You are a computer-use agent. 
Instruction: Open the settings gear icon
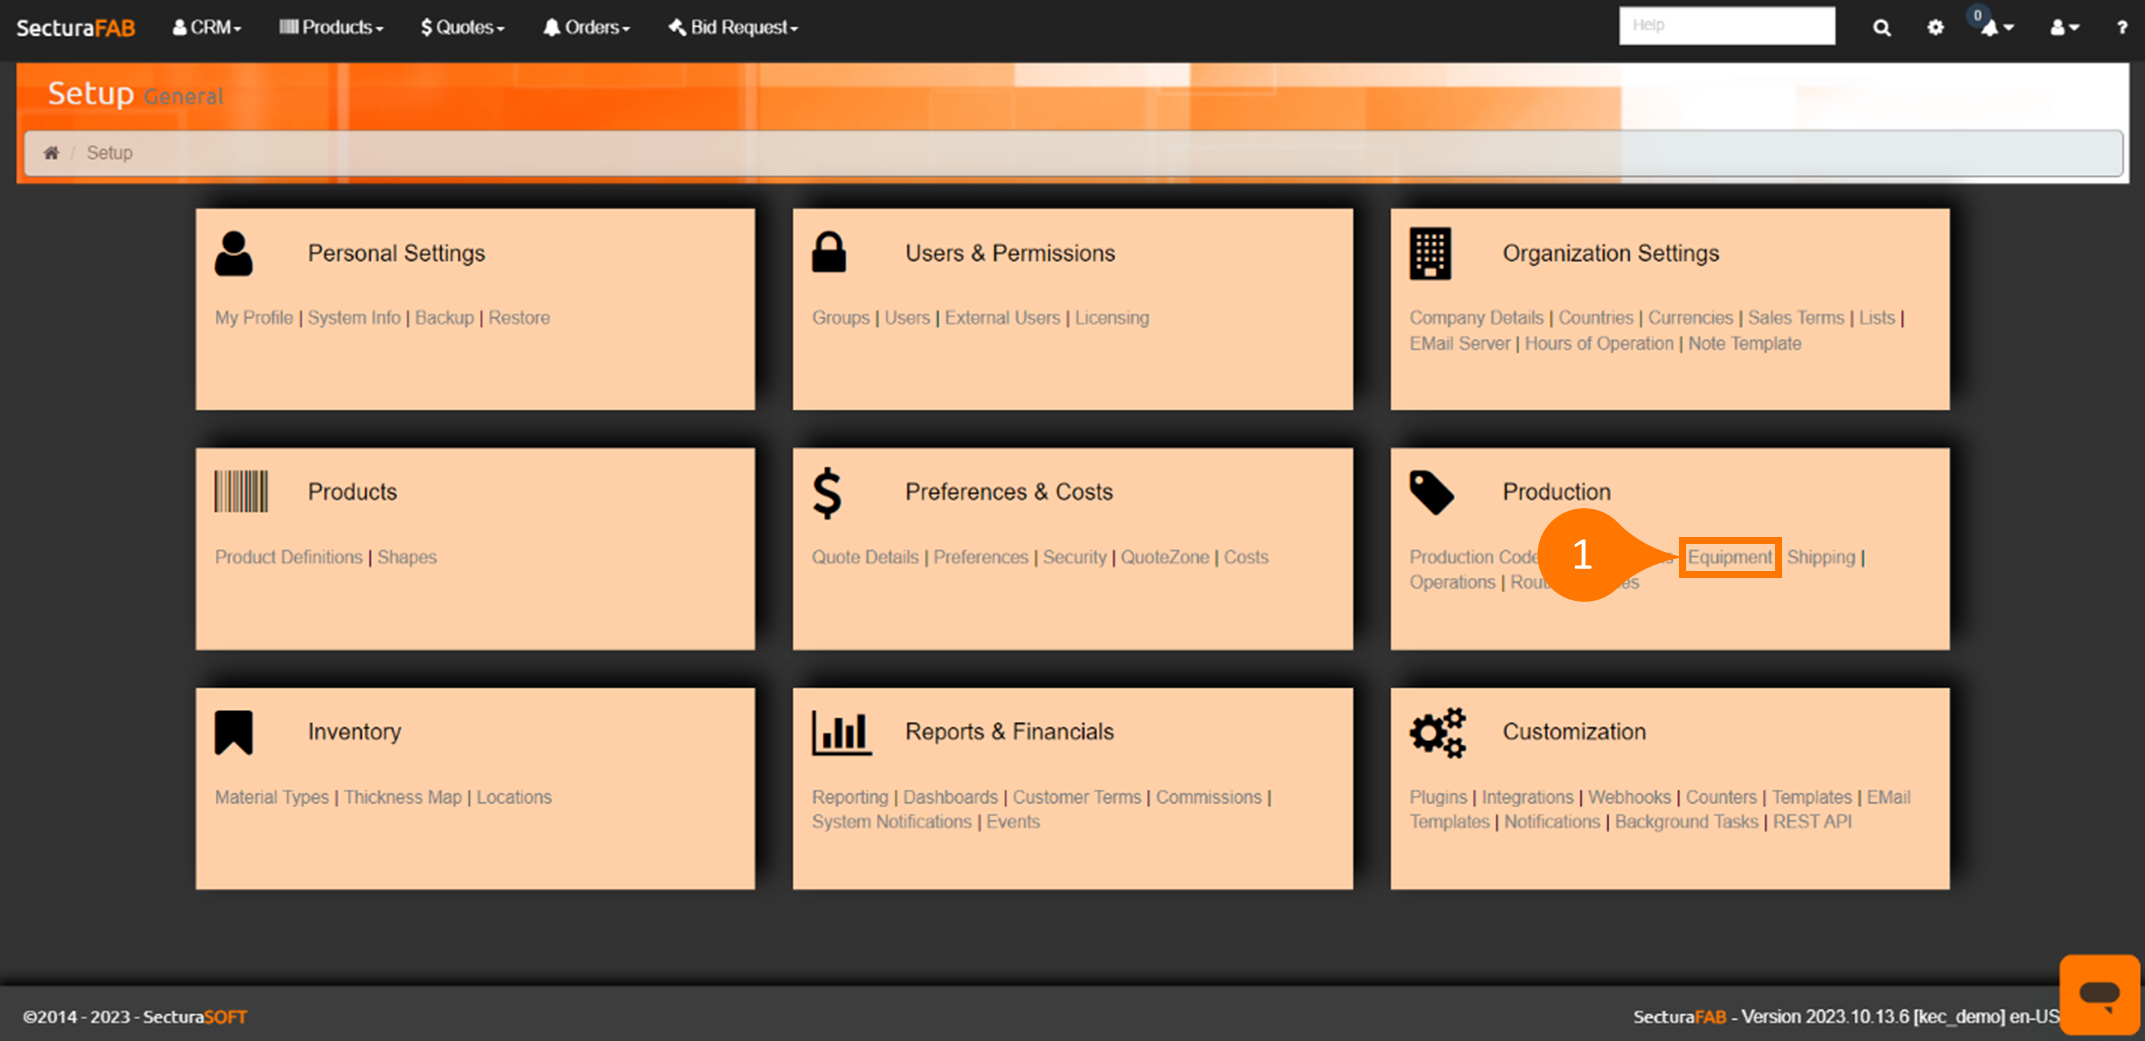(x=1935, y=28)
